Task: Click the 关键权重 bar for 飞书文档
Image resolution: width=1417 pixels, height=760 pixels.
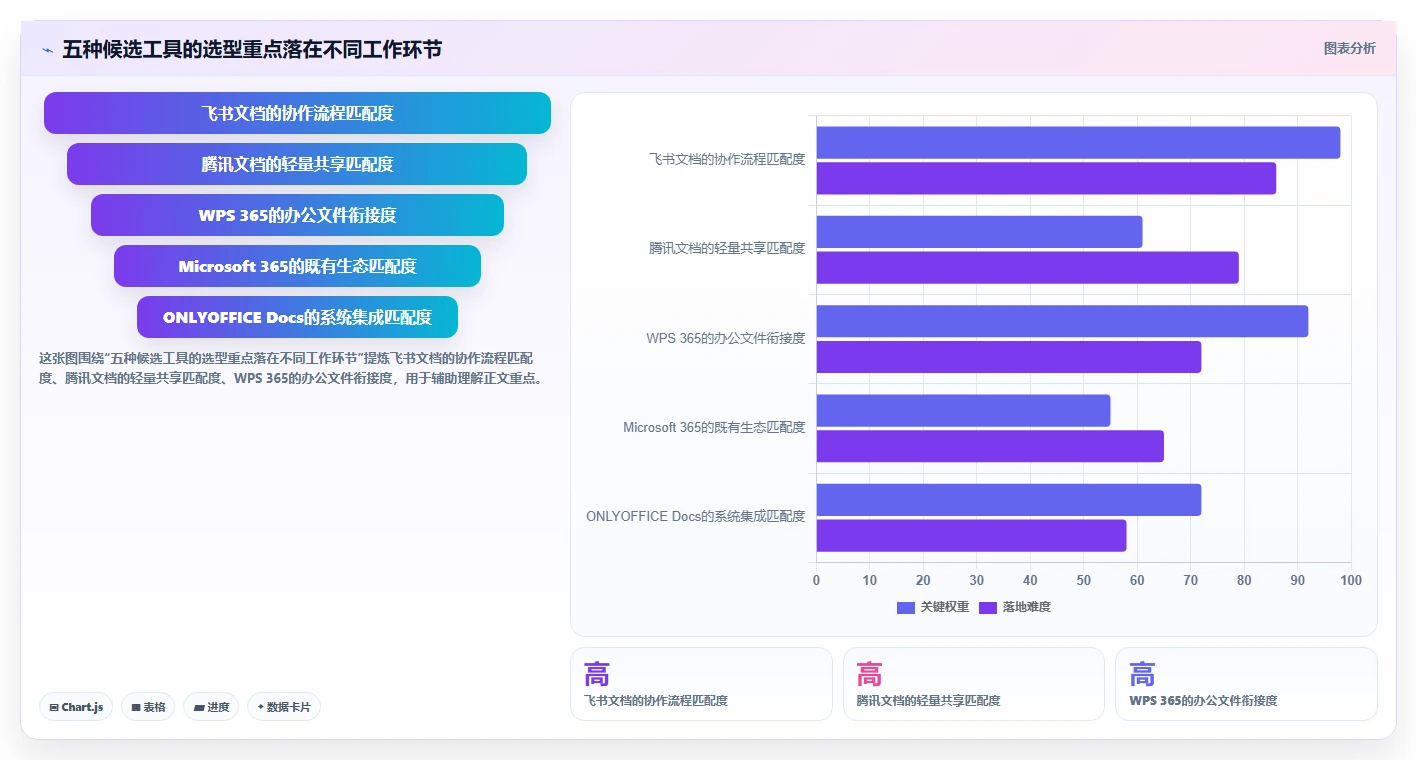Action: point(1078,143)
